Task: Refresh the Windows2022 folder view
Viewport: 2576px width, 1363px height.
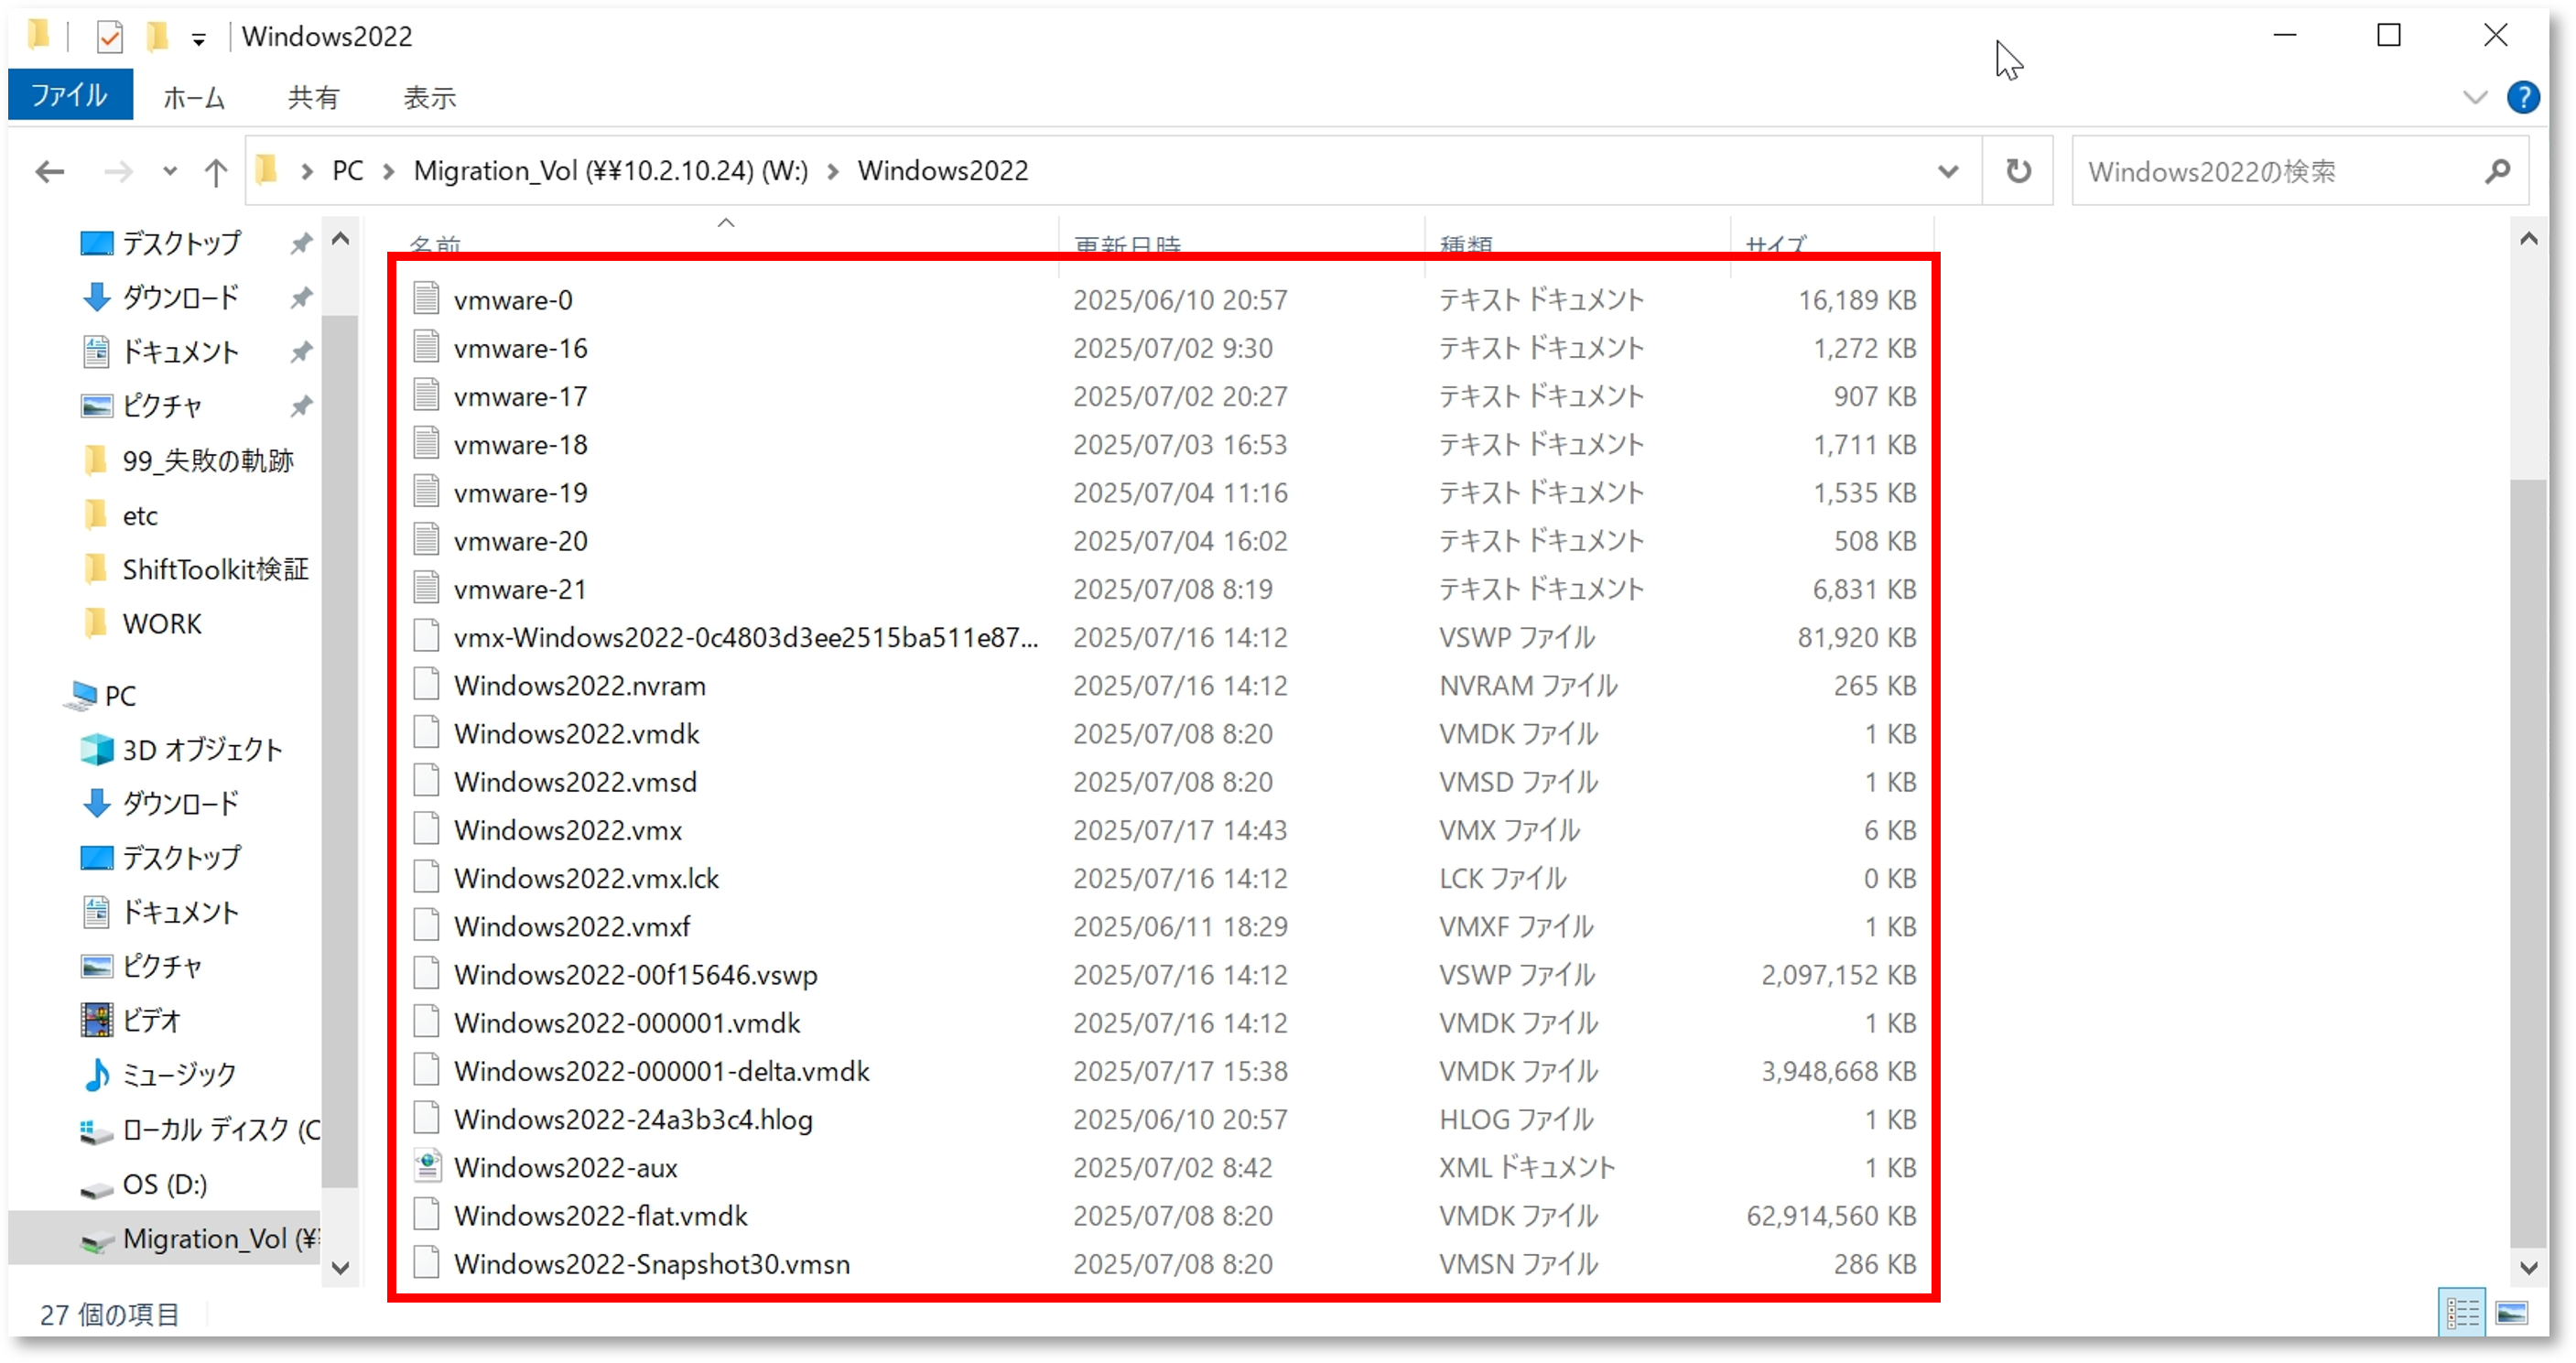Action: 2019,171
